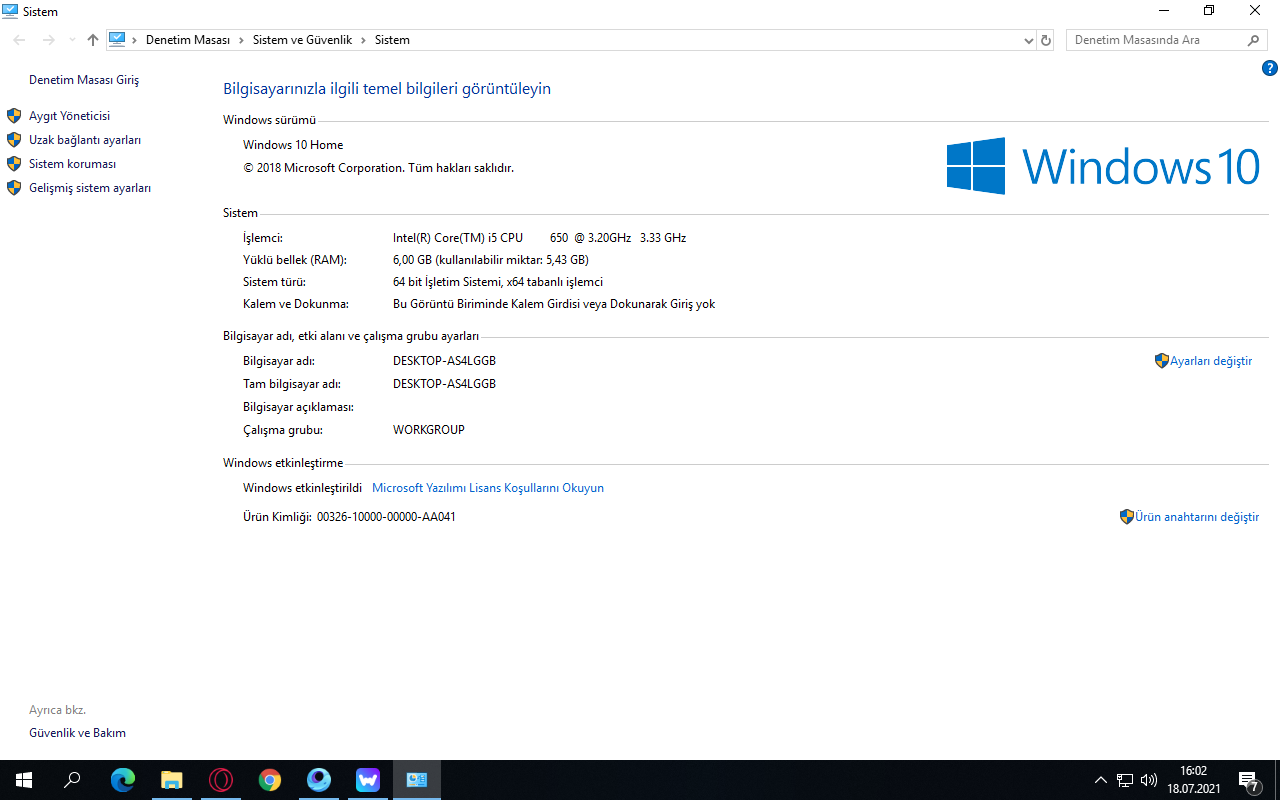Screen dimensions: 1280x800
Task: Open Gelişmiş sistem ayarları link
Action: [90, 188]
